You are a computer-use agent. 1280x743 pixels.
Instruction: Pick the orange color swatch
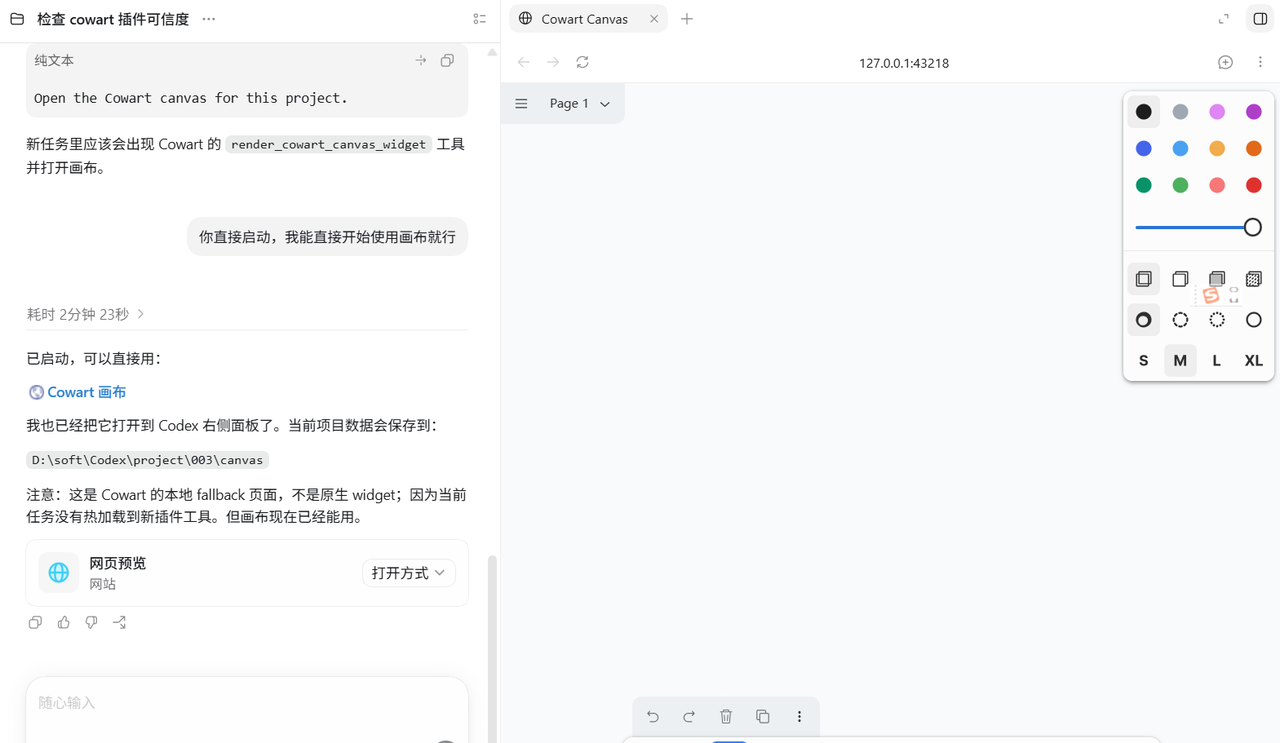[x=1254, y=149]
